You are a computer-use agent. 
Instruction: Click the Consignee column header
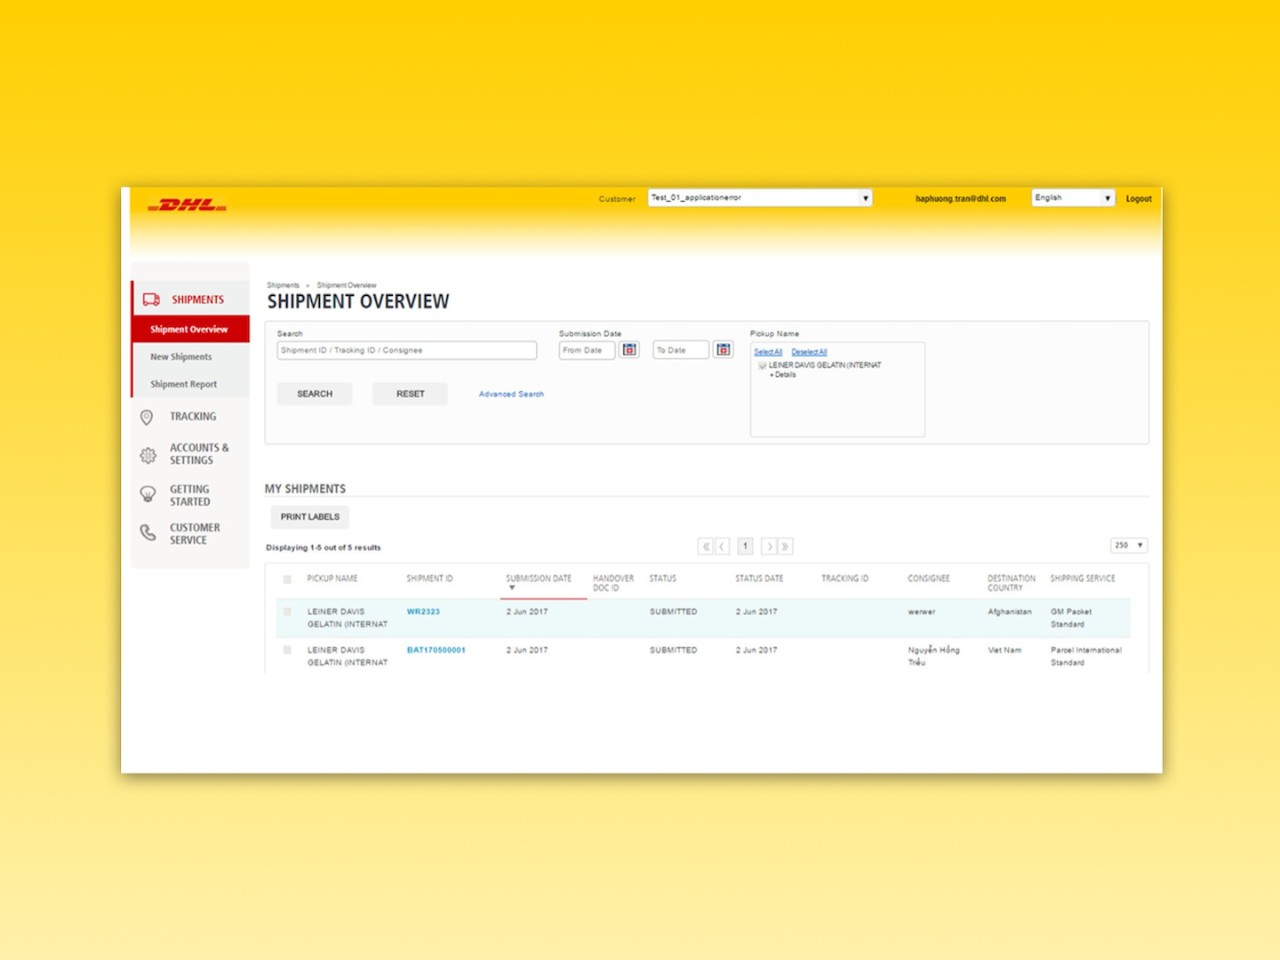(x=929, y=579)
